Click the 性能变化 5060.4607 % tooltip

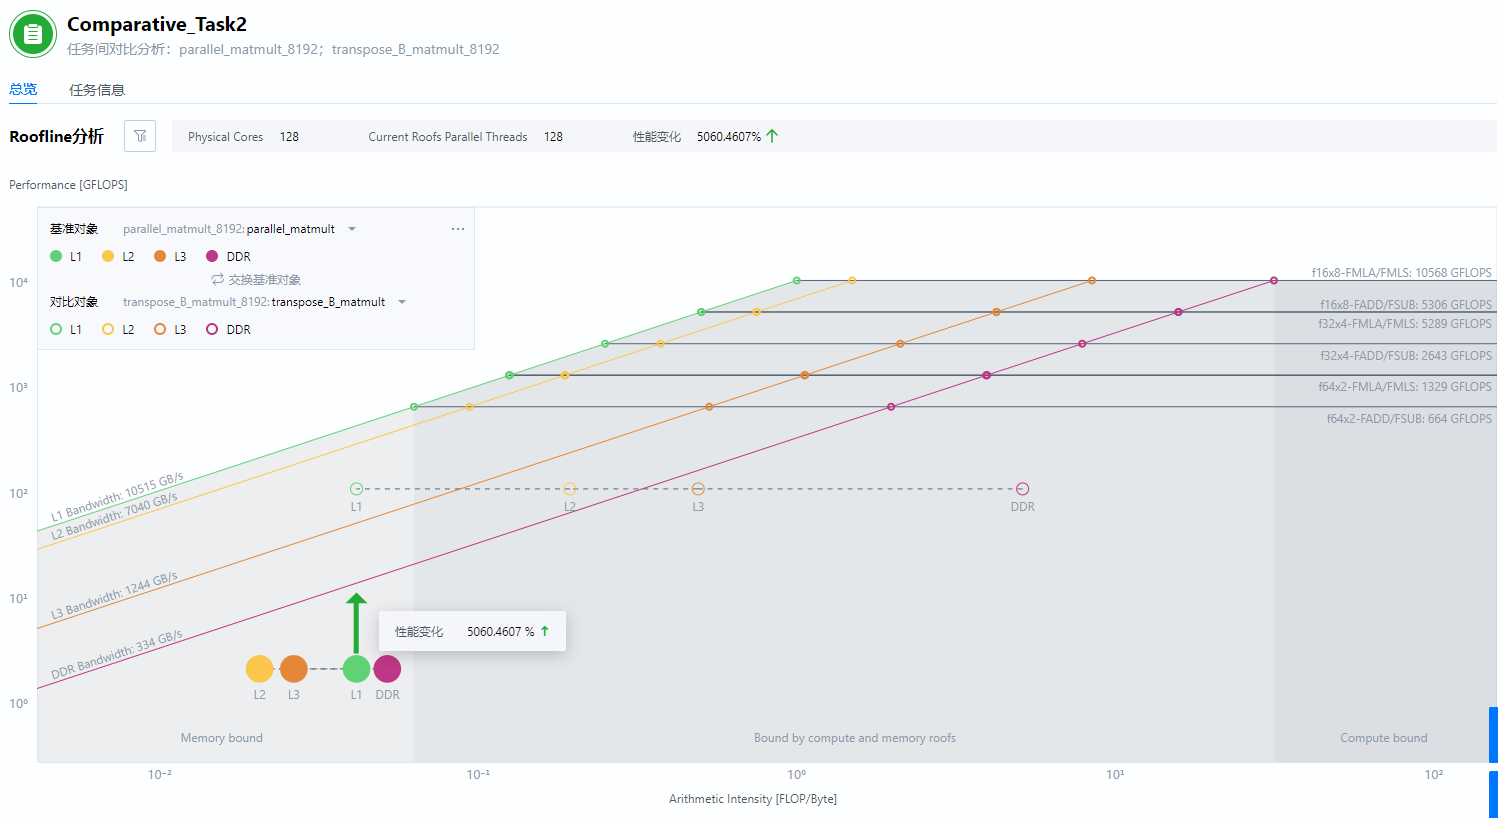(x=472, y=631)
